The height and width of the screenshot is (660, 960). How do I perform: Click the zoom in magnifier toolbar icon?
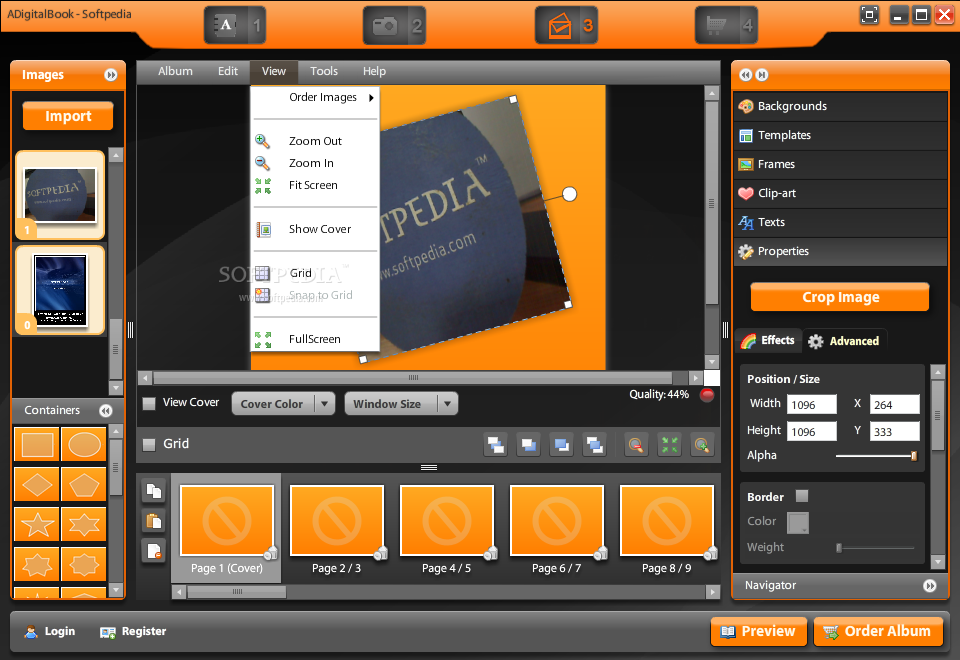point(702,444)
